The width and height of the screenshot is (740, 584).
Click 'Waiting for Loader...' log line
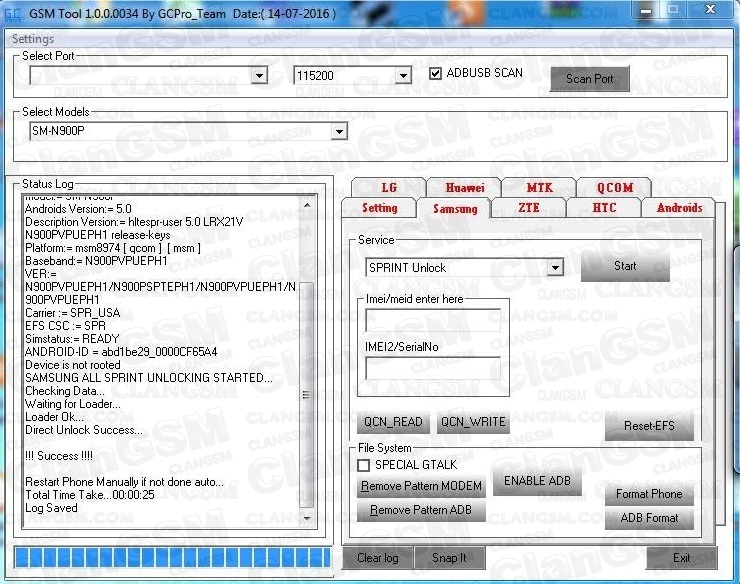coord(73,404)
